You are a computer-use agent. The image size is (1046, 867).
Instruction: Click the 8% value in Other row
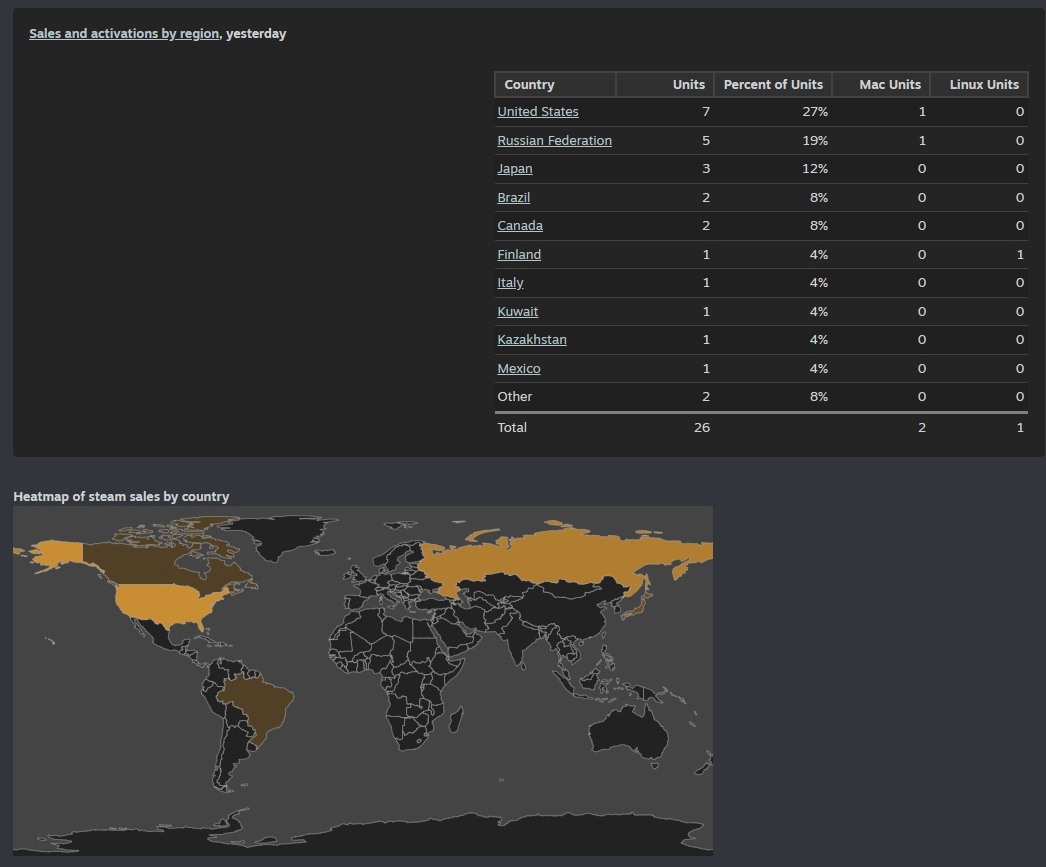pos(819,396)
